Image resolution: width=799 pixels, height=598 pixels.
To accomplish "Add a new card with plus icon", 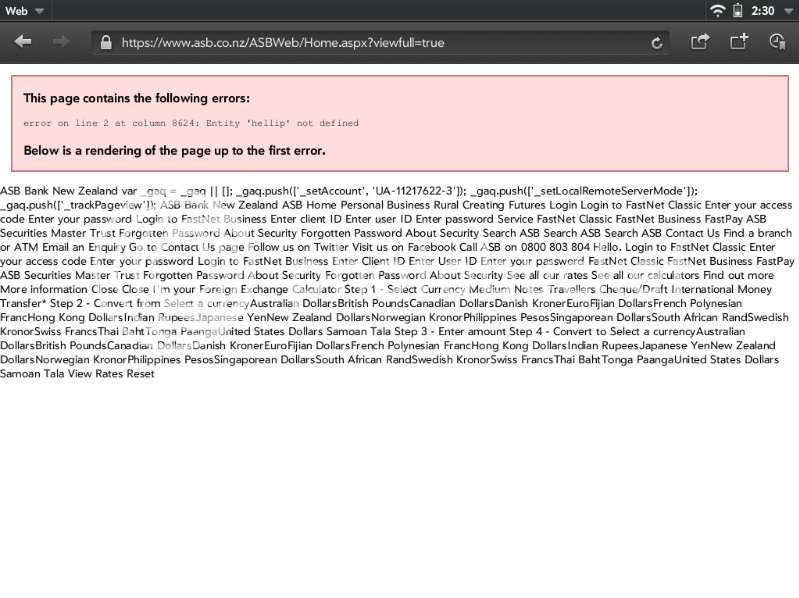I will click(x=738, y=41).
